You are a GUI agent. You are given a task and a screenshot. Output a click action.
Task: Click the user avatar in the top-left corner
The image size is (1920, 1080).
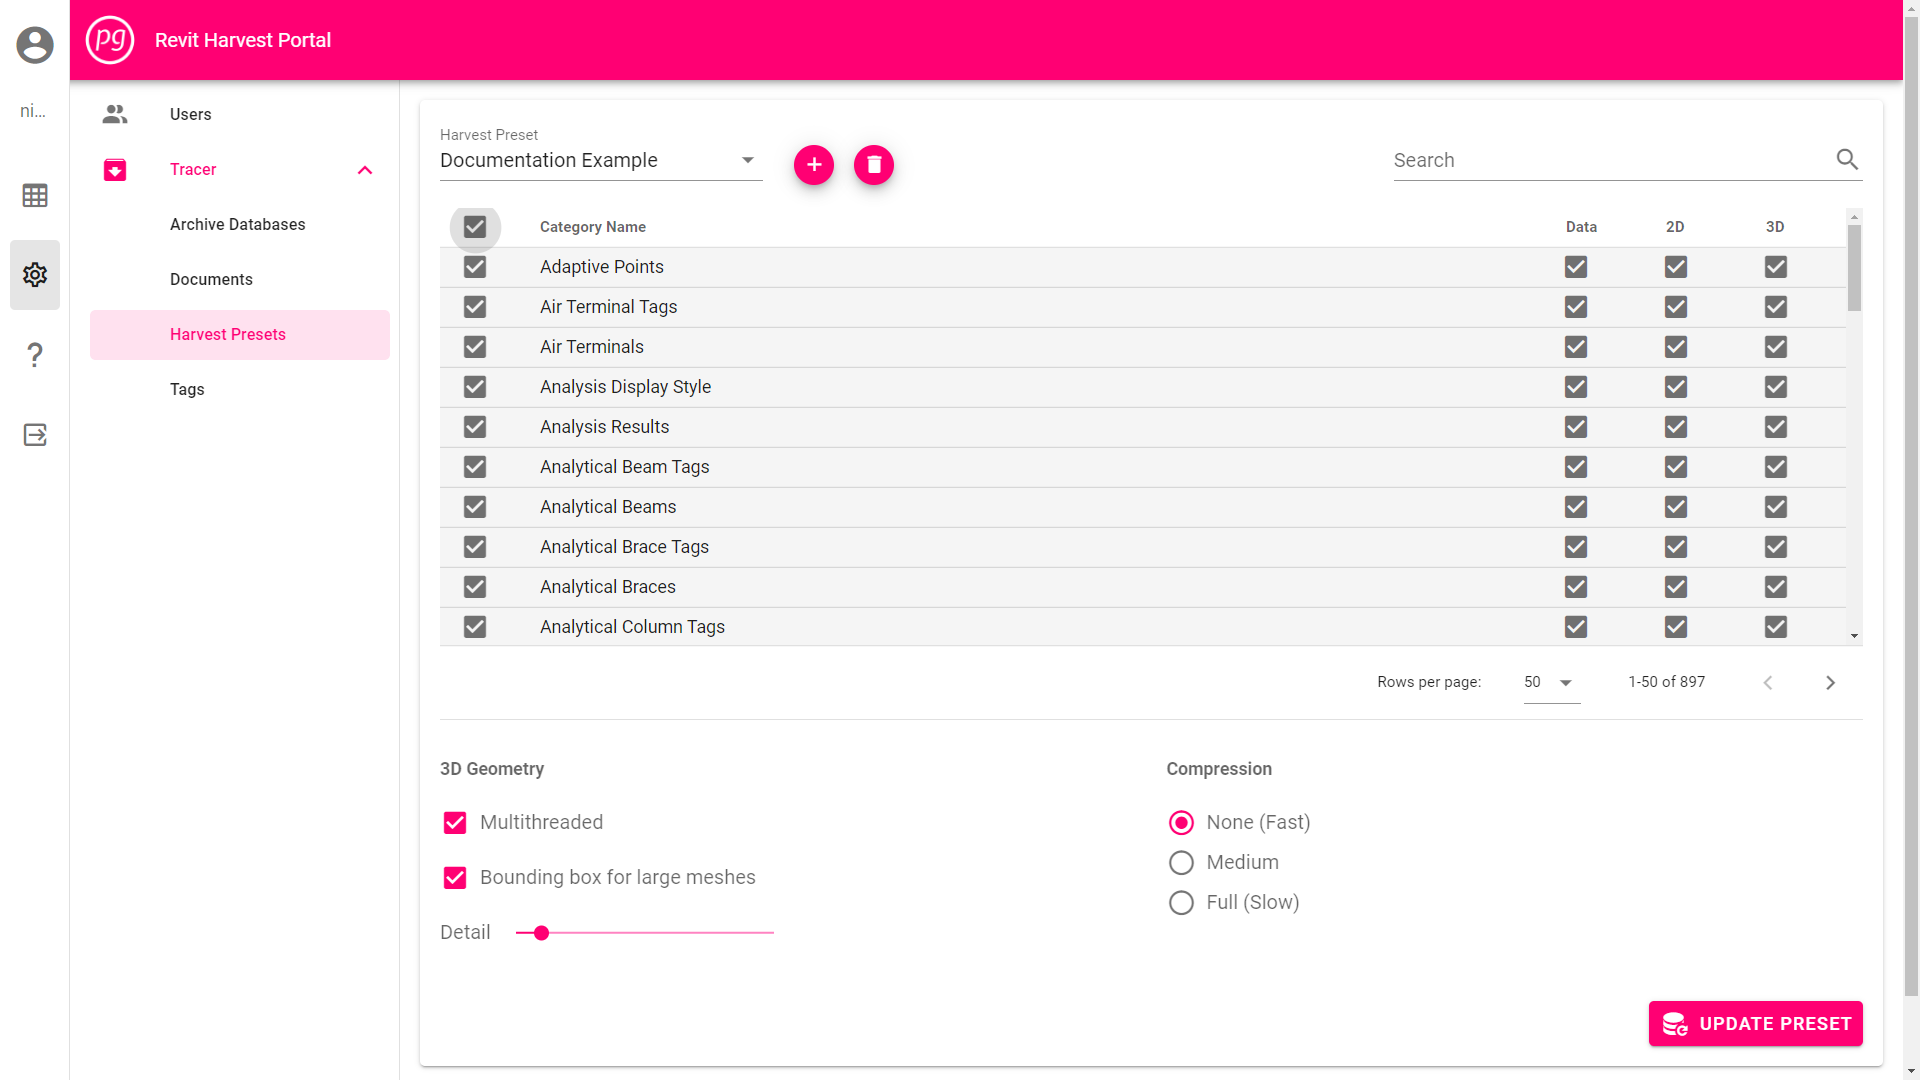click(35, 45)
